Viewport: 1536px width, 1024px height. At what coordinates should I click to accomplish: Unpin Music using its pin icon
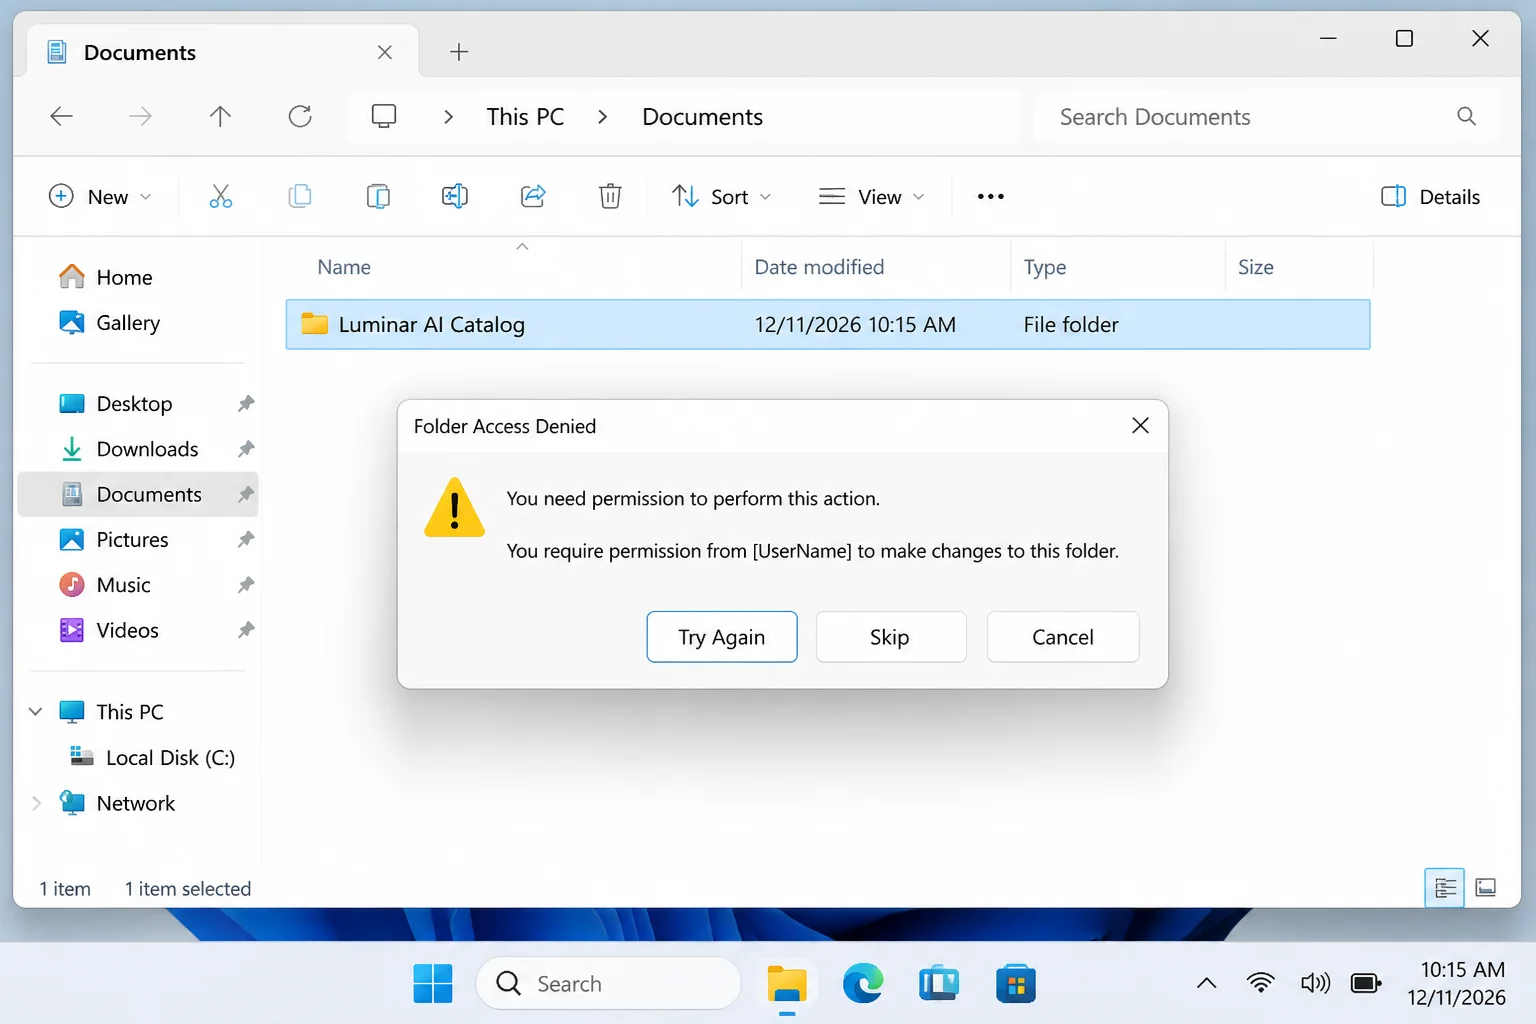tap(246, 585)
